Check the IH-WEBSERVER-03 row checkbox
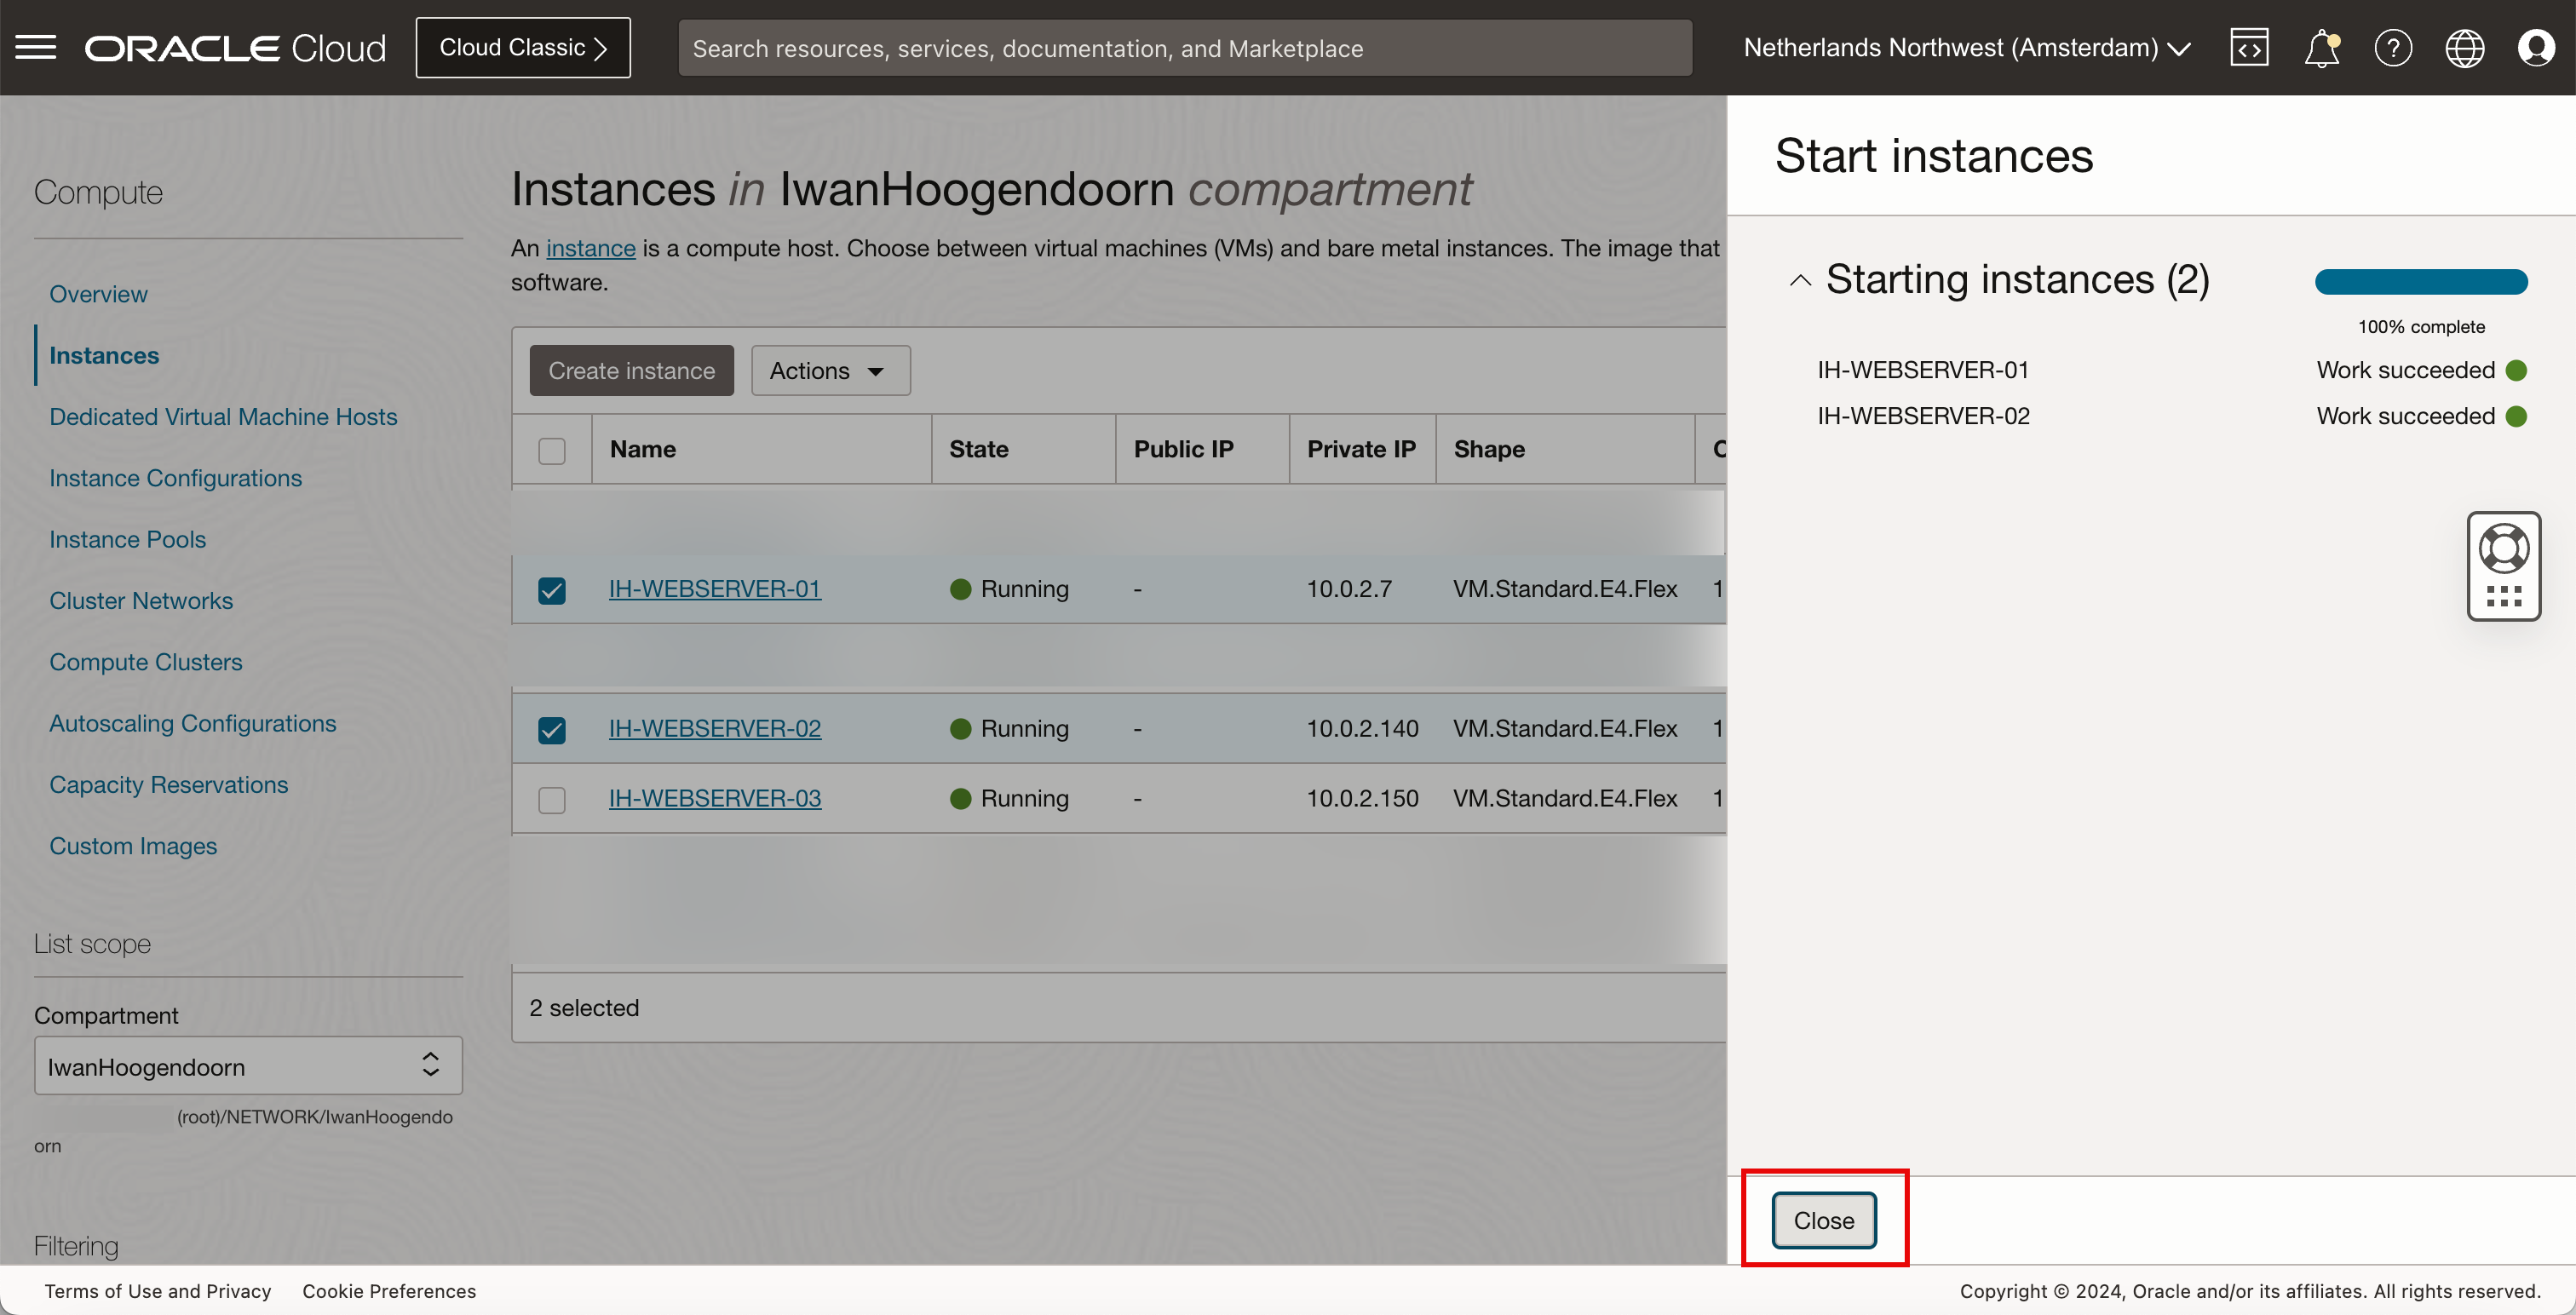Image resolution: width=2576 pixels, height=1315 pixels. [551, 800]
